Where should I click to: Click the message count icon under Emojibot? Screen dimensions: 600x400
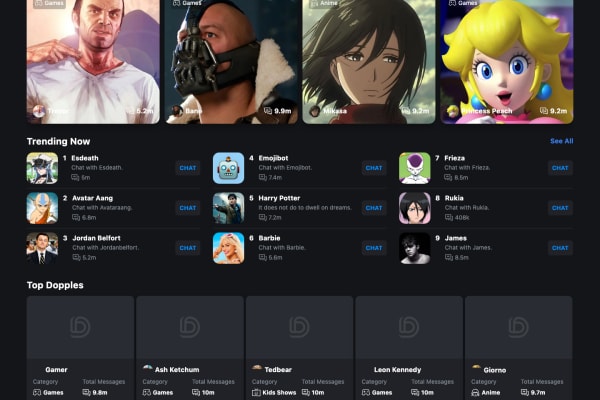262,178
